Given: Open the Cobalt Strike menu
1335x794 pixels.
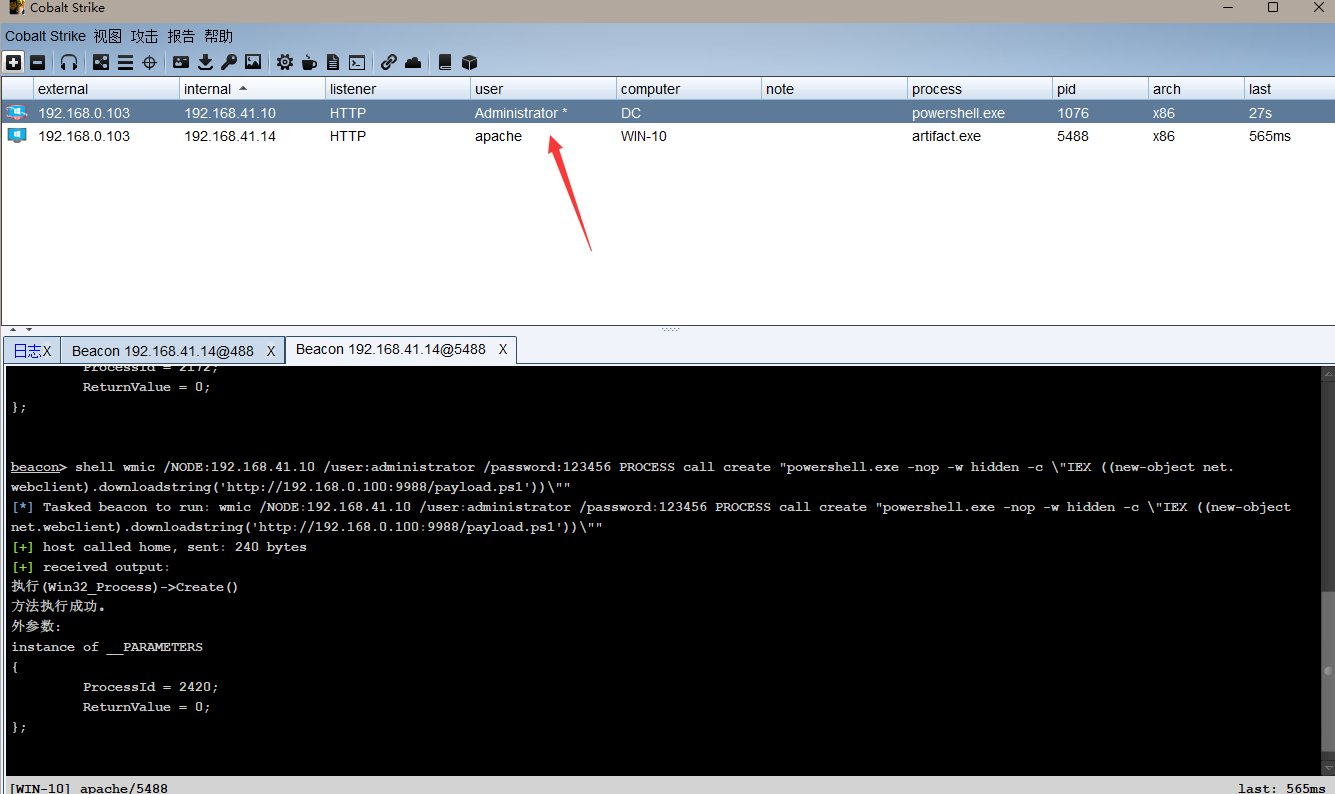Looking at the screenshot, I should [x=46, y=36].
